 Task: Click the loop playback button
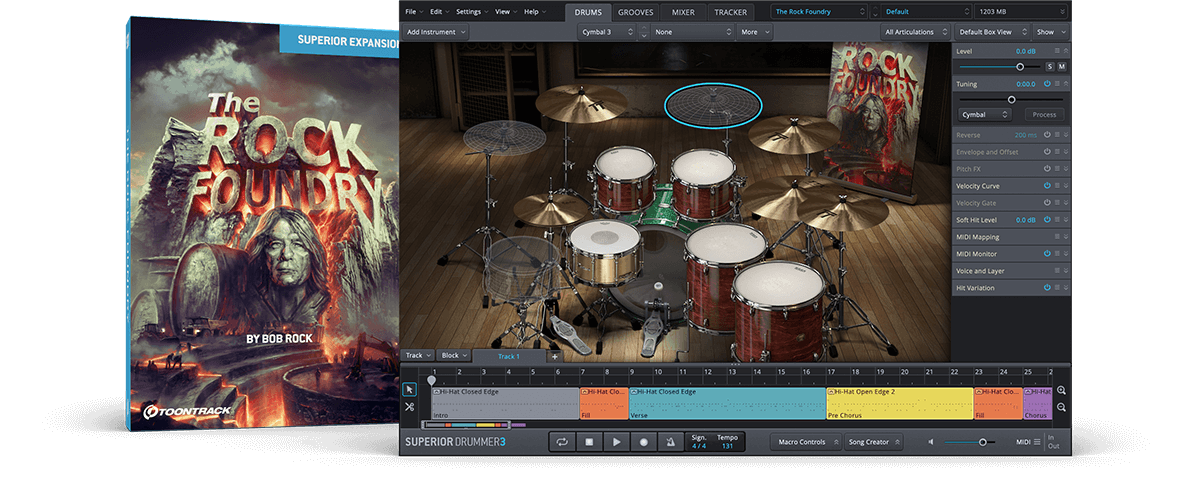pyautogui.click(x=562, y=442)
